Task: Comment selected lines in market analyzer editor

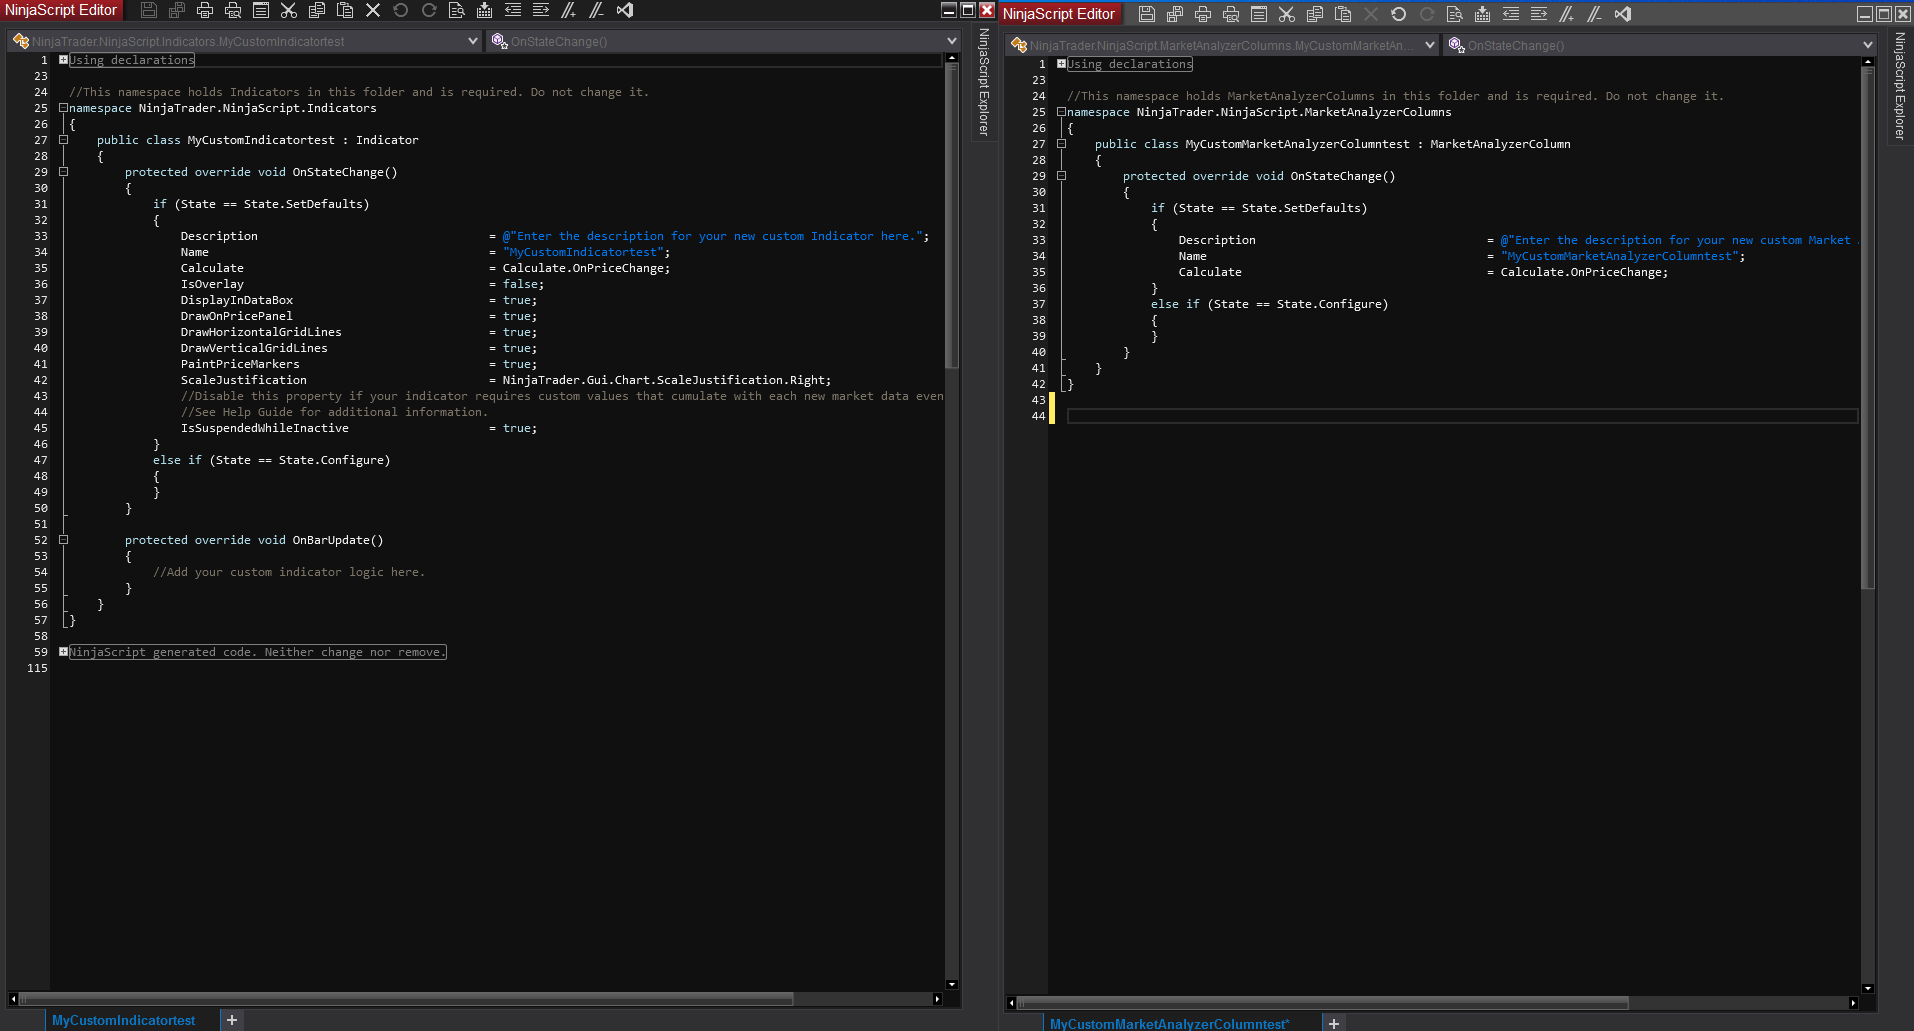Action: point(1566,14)
